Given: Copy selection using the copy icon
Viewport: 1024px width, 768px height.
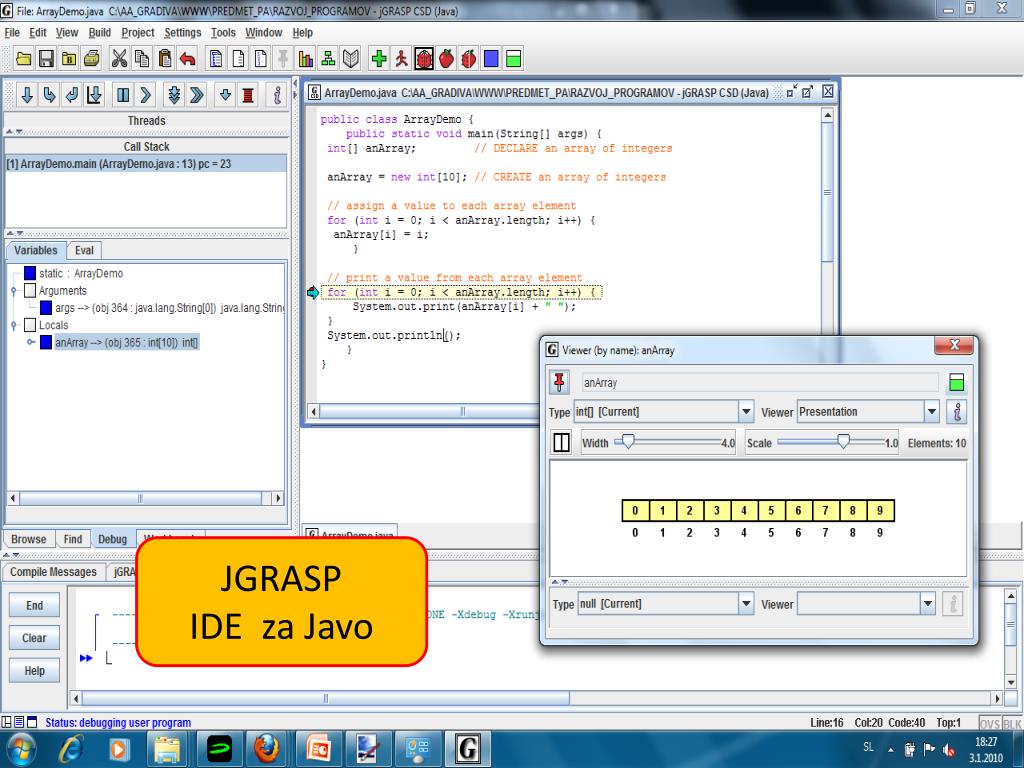Looking at the screenshot, I should click(x=142, y=59).
